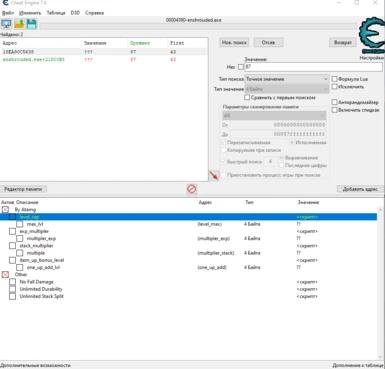Open the value type dropdown

(287, 89)
